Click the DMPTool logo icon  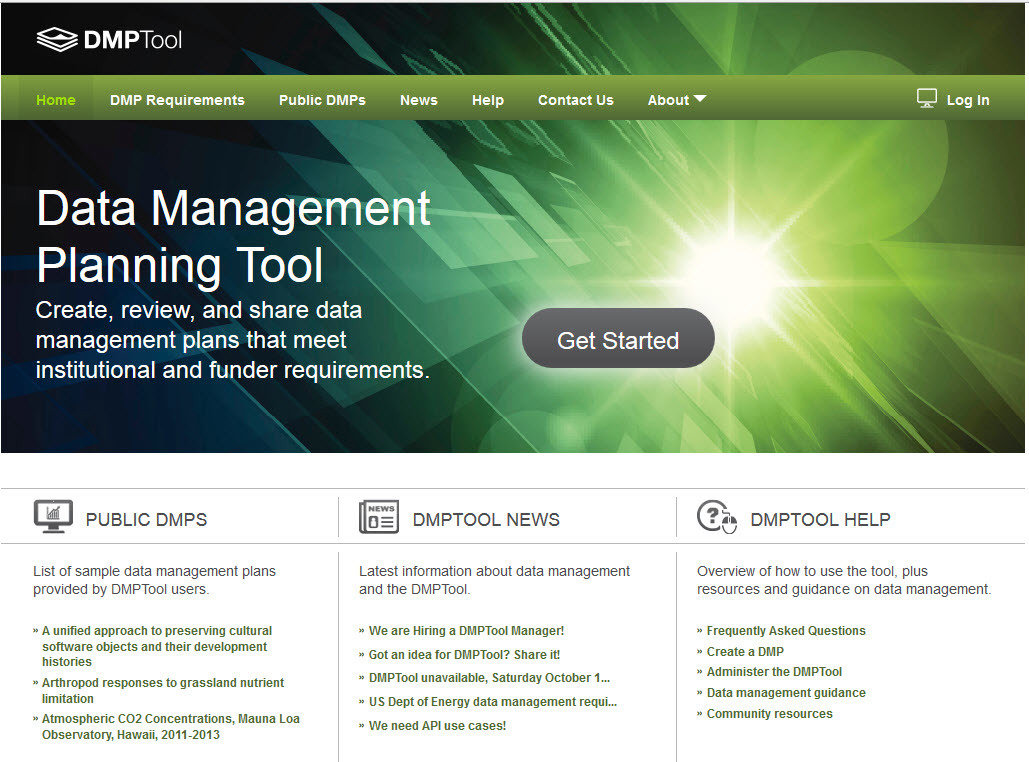pos(57,40)
